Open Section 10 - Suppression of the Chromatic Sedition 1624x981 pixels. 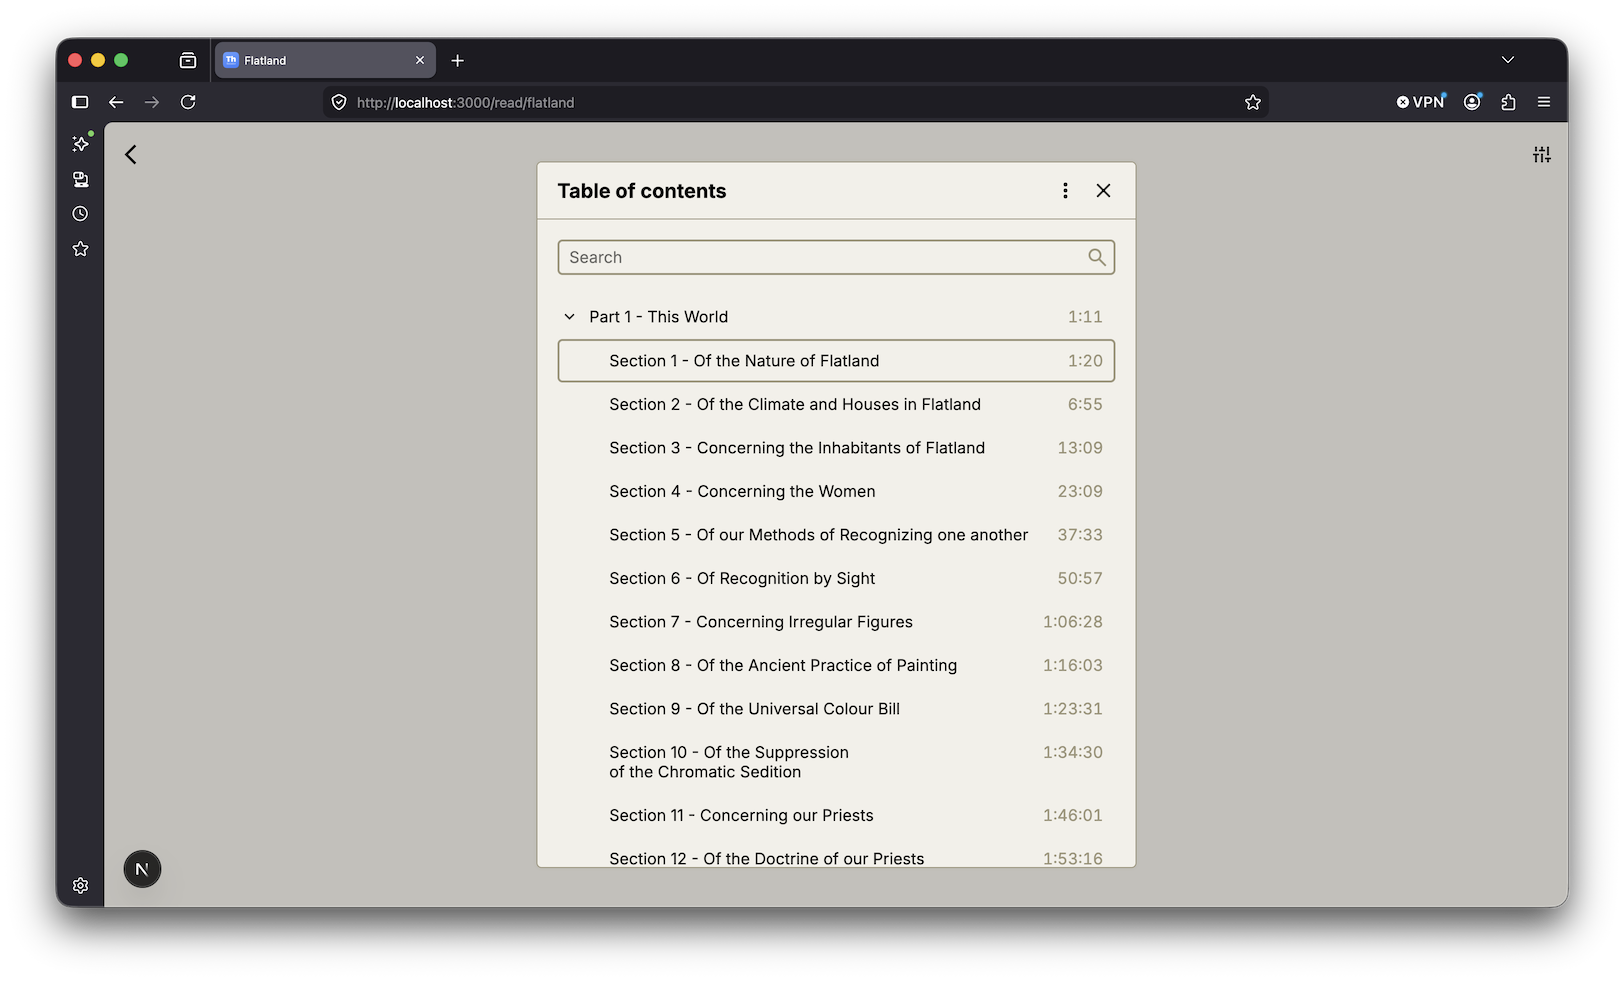(836, 762)
